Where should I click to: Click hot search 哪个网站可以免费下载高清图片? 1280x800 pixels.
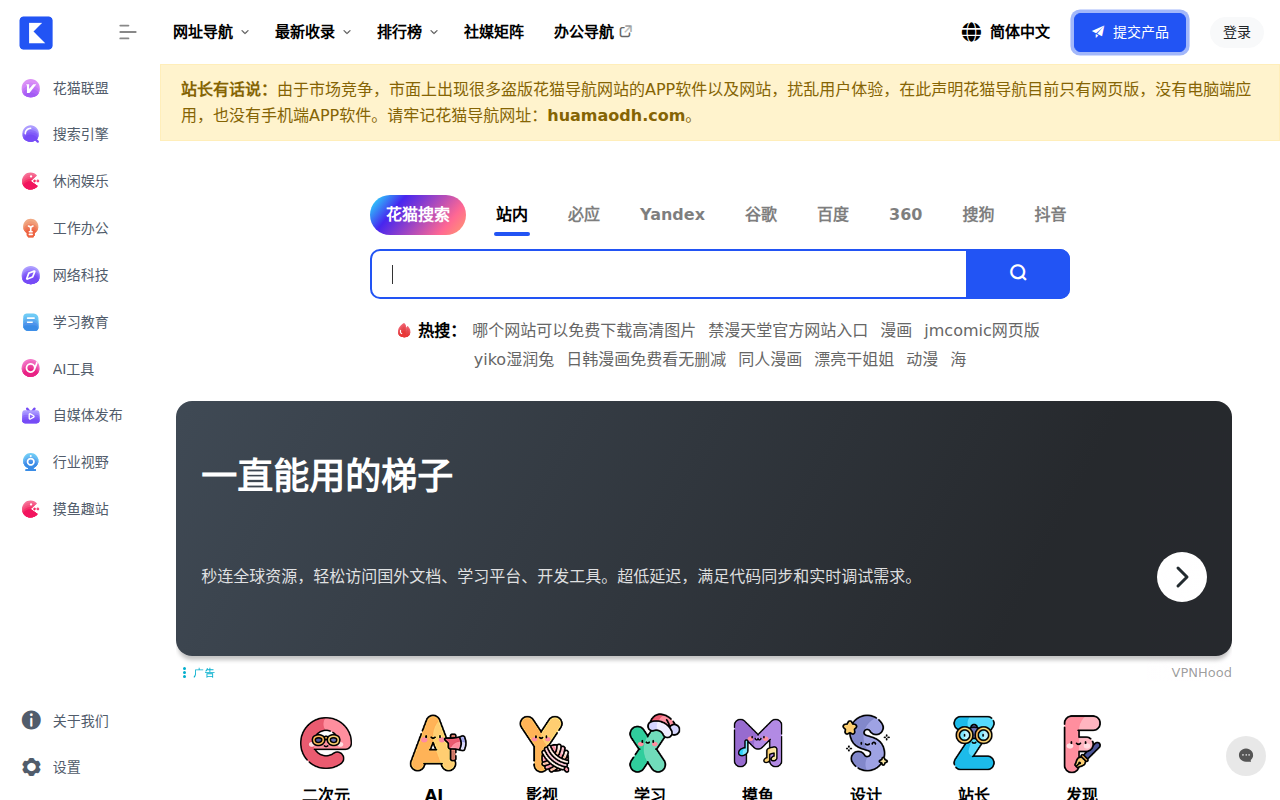[x=584, y=330]
